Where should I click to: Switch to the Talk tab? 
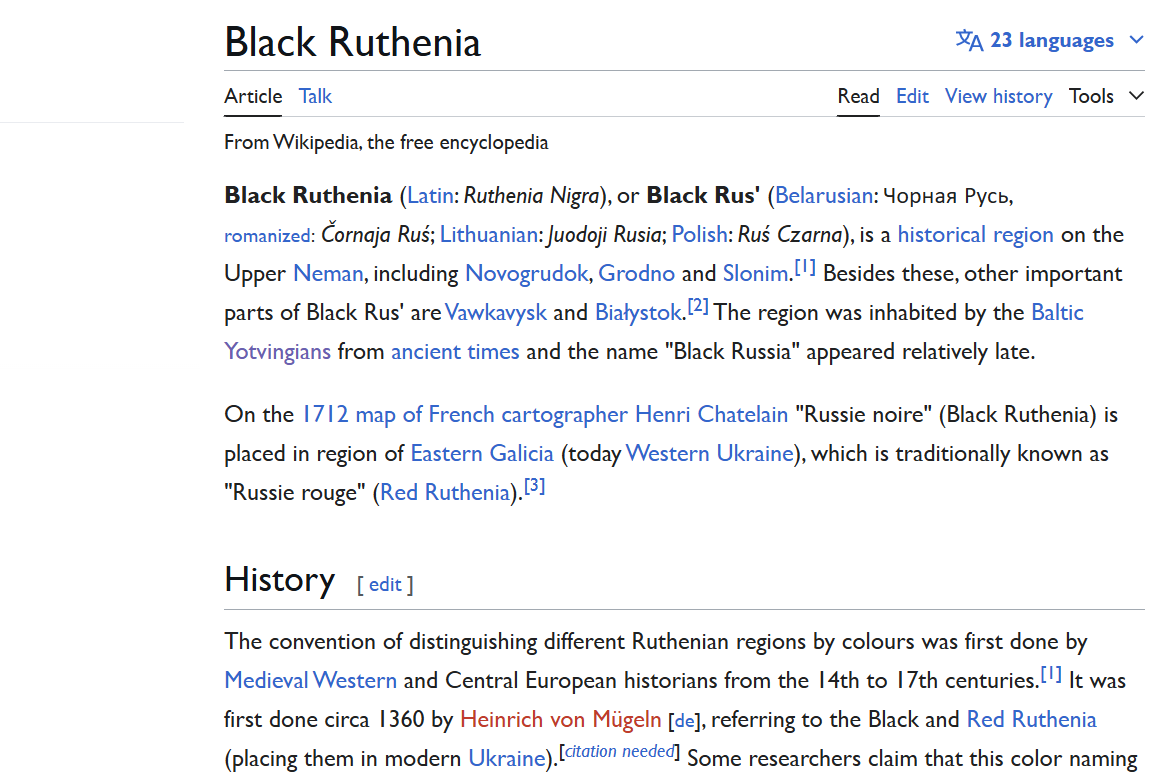[315, 97]
